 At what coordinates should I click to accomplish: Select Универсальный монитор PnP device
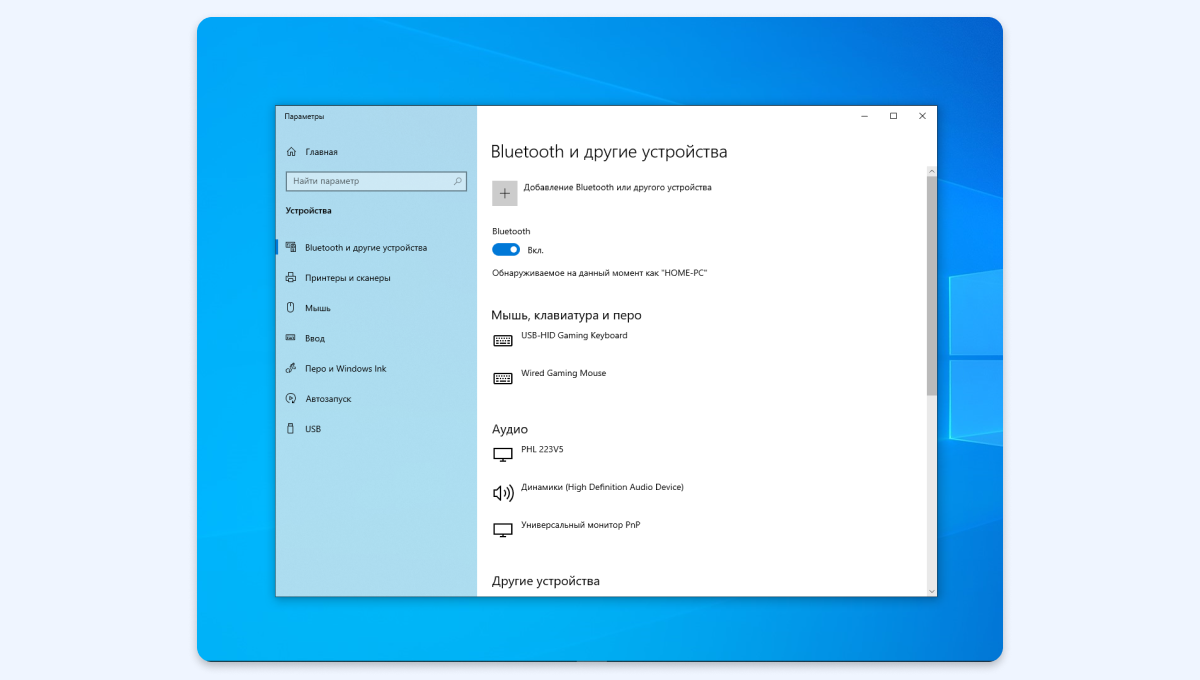(580, 525)
